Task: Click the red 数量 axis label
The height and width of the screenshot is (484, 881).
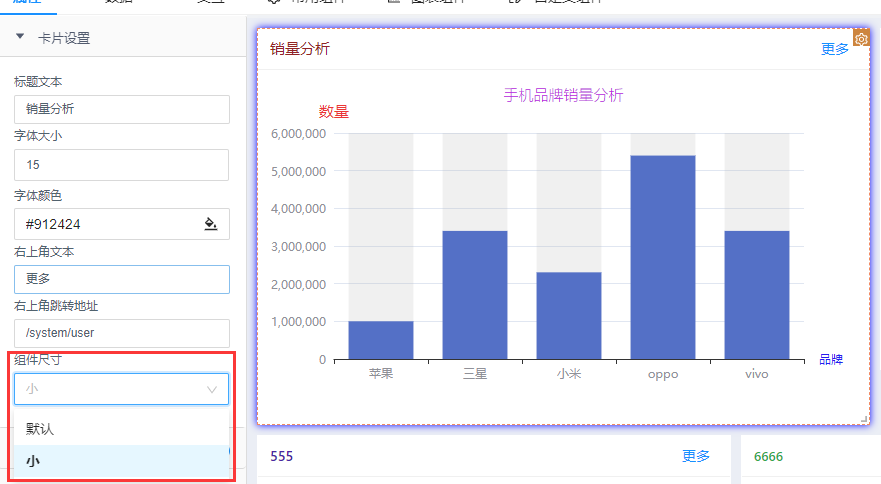Action: (334, 112)
